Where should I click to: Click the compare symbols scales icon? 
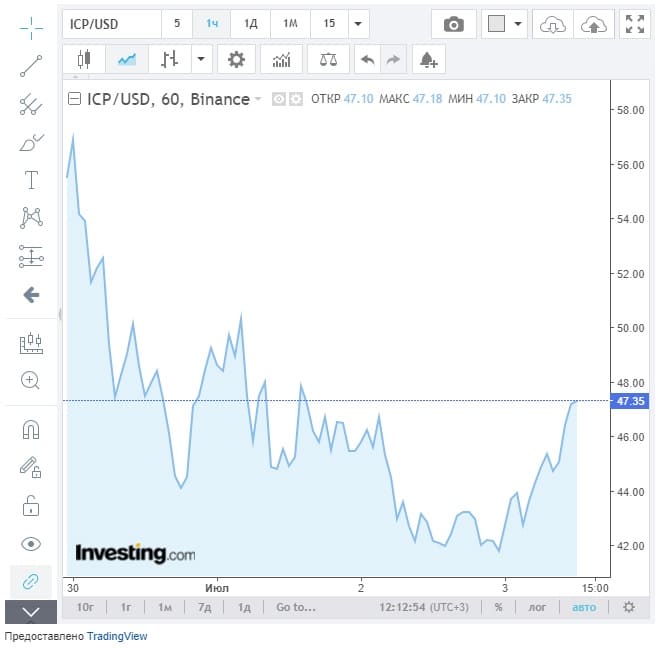(x=328, y=60)
